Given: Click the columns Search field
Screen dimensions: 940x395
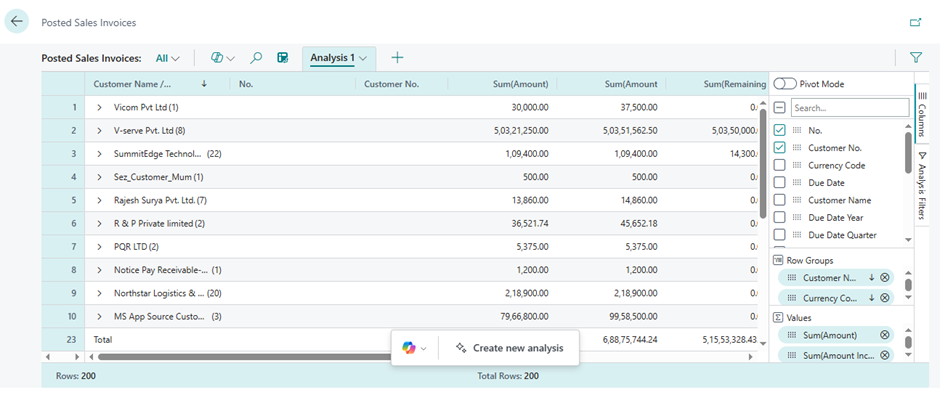Looking at the screenshot, I should pyautogui.click(x=850, y=108).
